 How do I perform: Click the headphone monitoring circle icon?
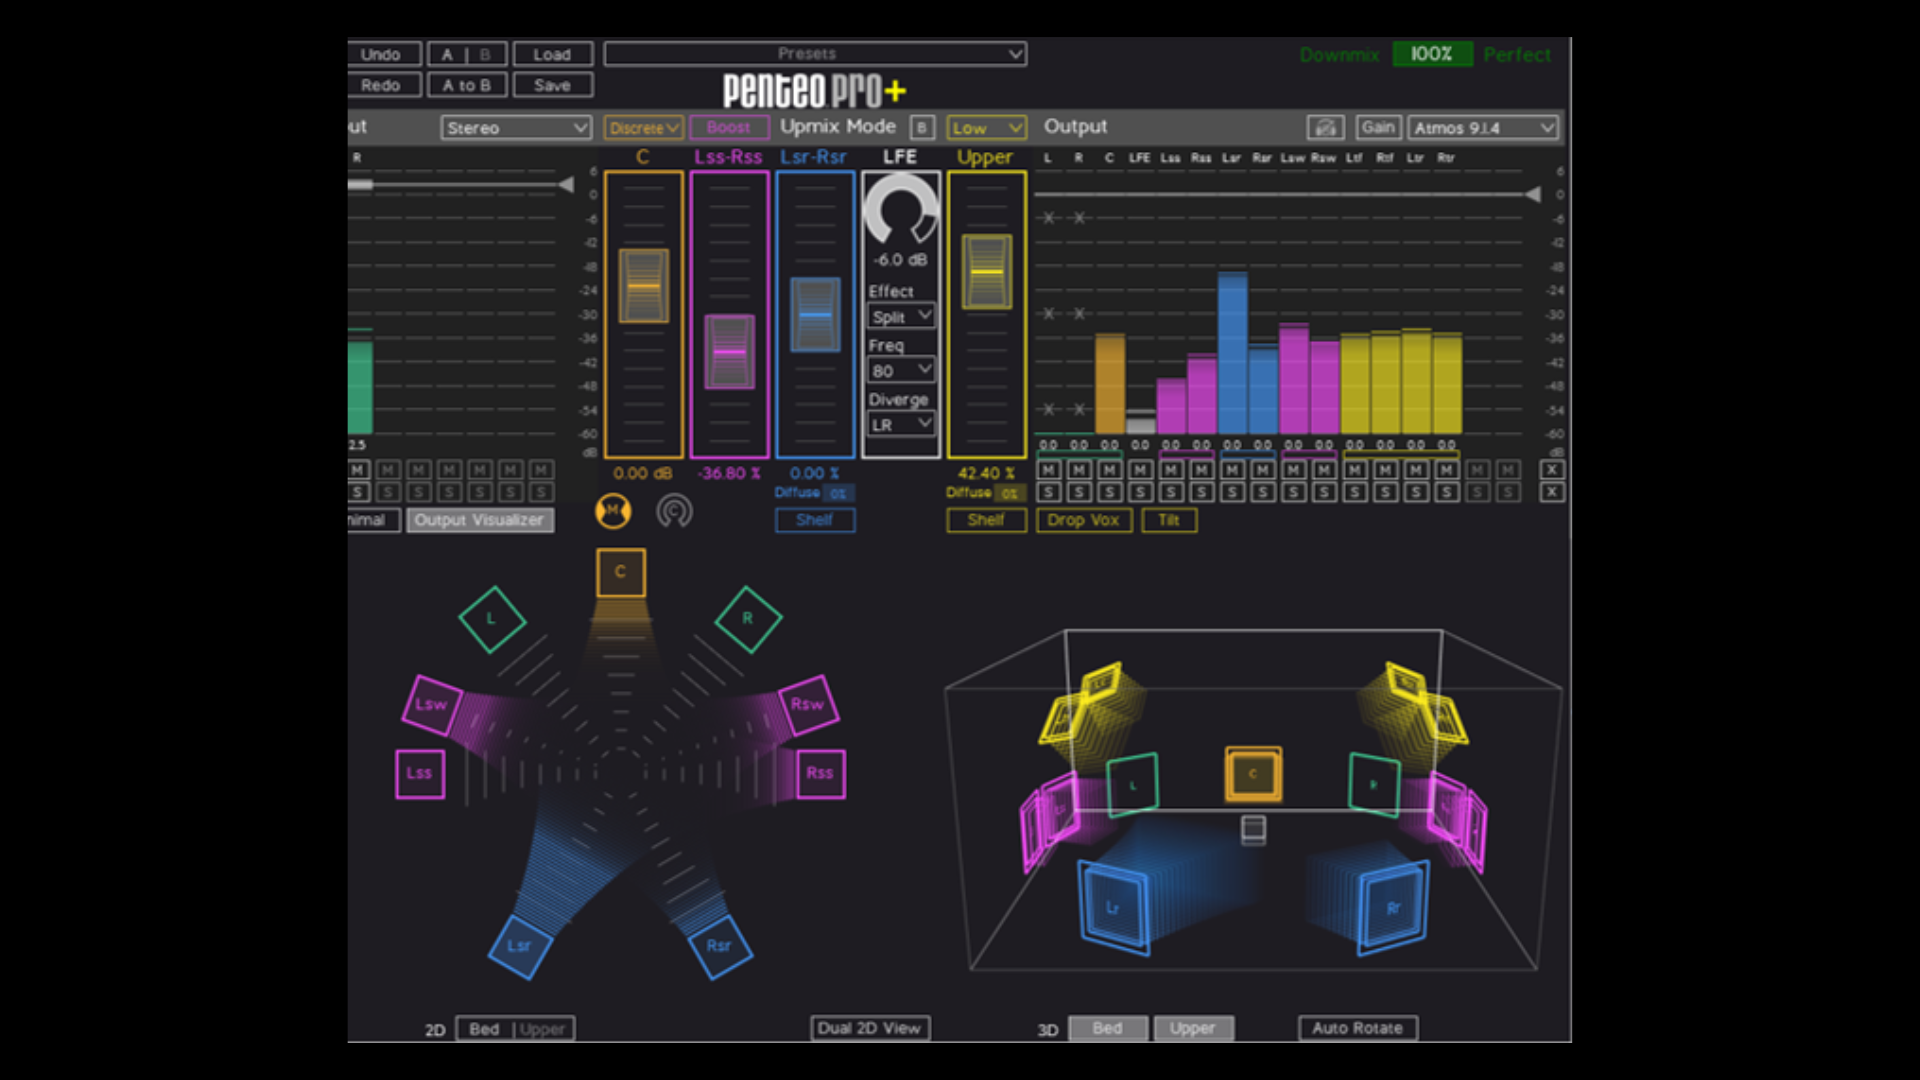tap(675, 512)
